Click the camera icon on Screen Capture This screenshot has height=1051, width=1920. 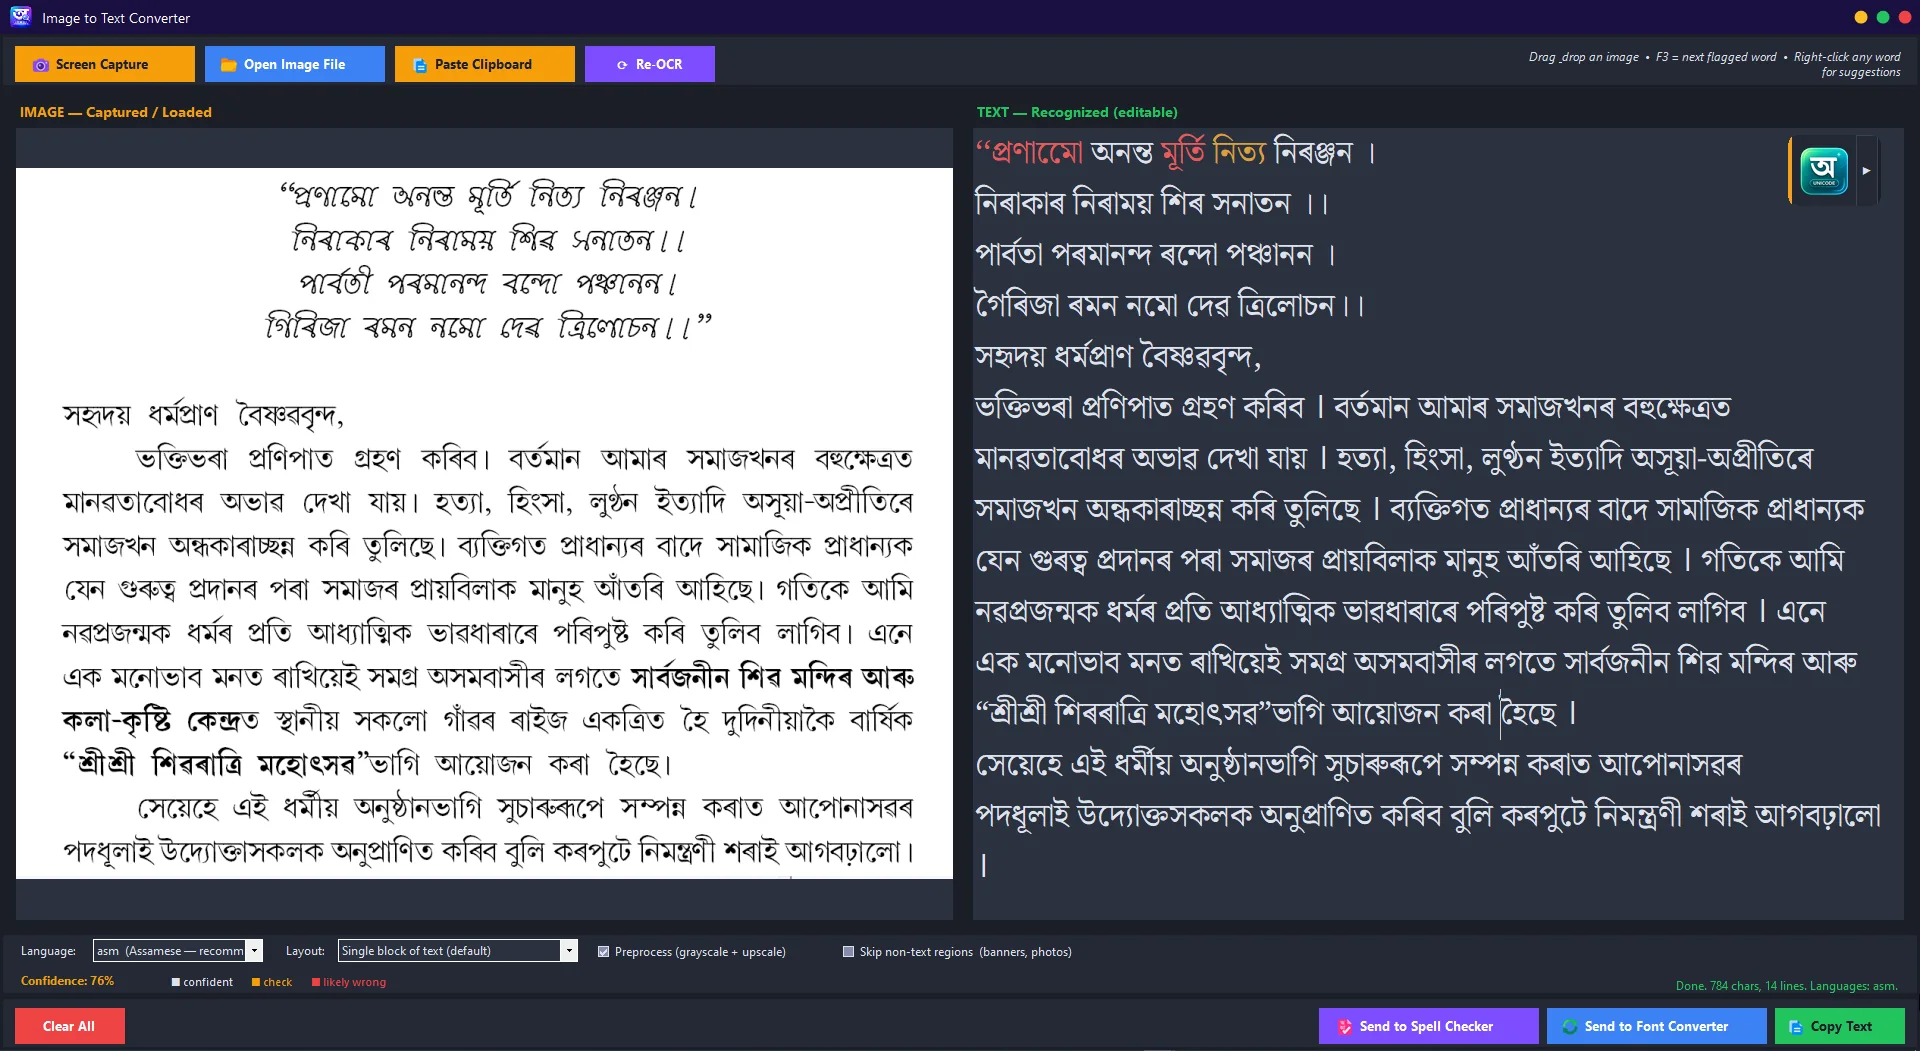click(x=41, y=65)
